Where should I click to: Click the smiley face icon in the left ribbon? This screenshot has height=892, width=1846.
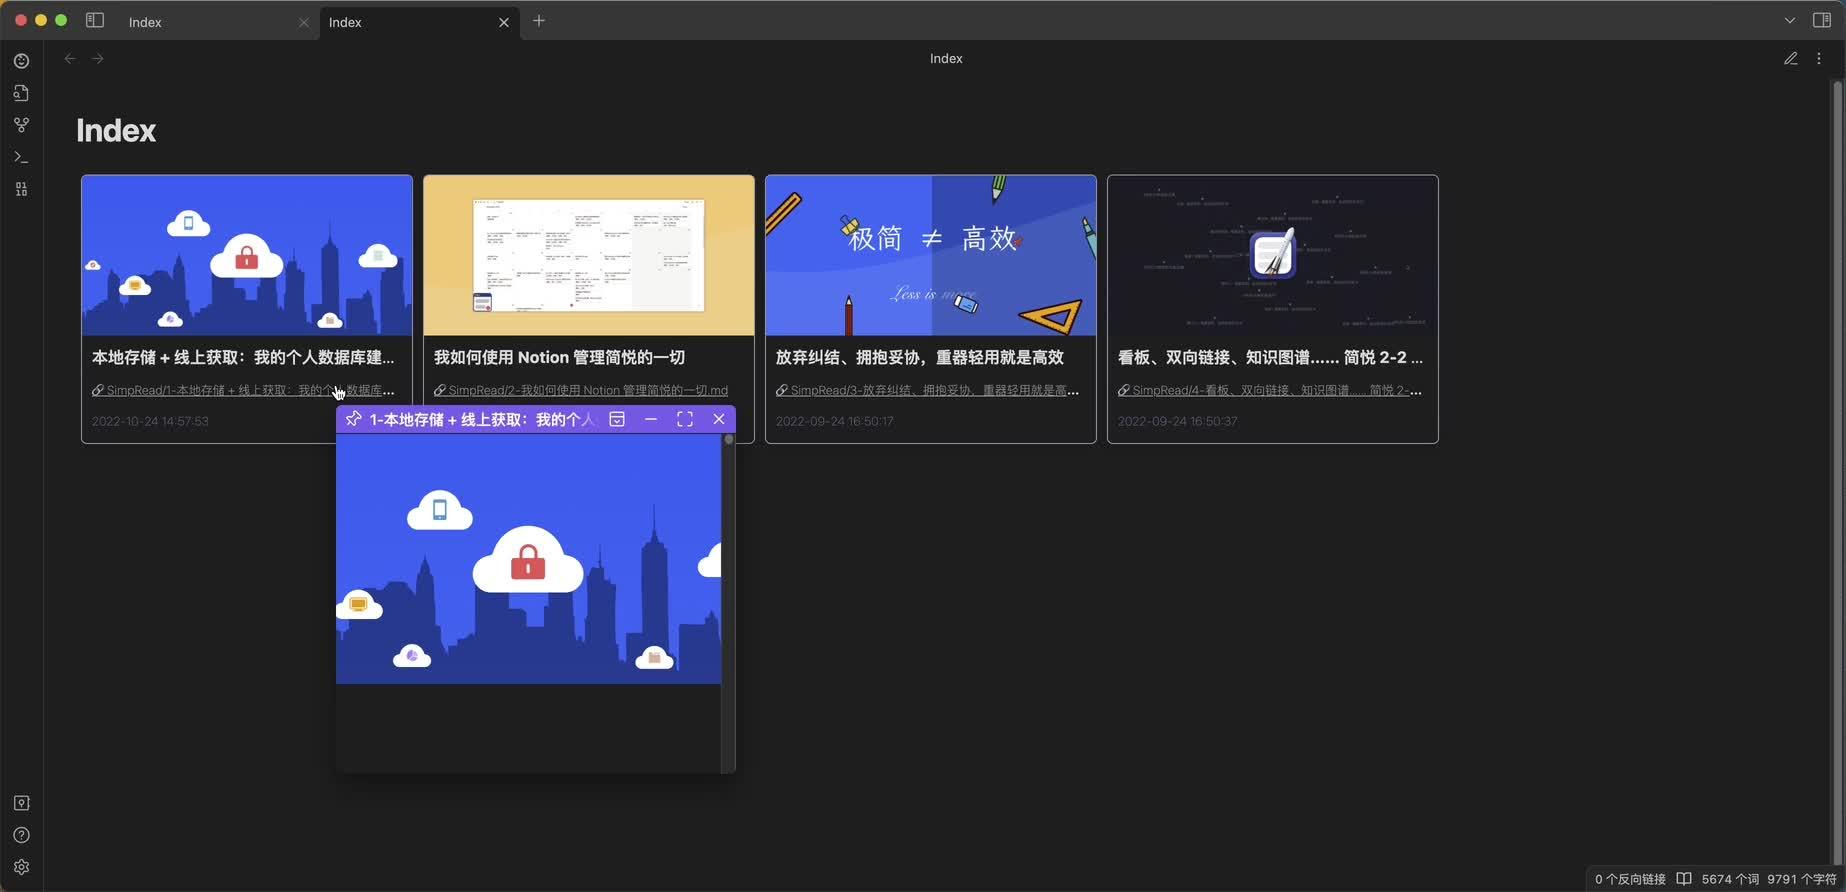[x=21, y=61]
